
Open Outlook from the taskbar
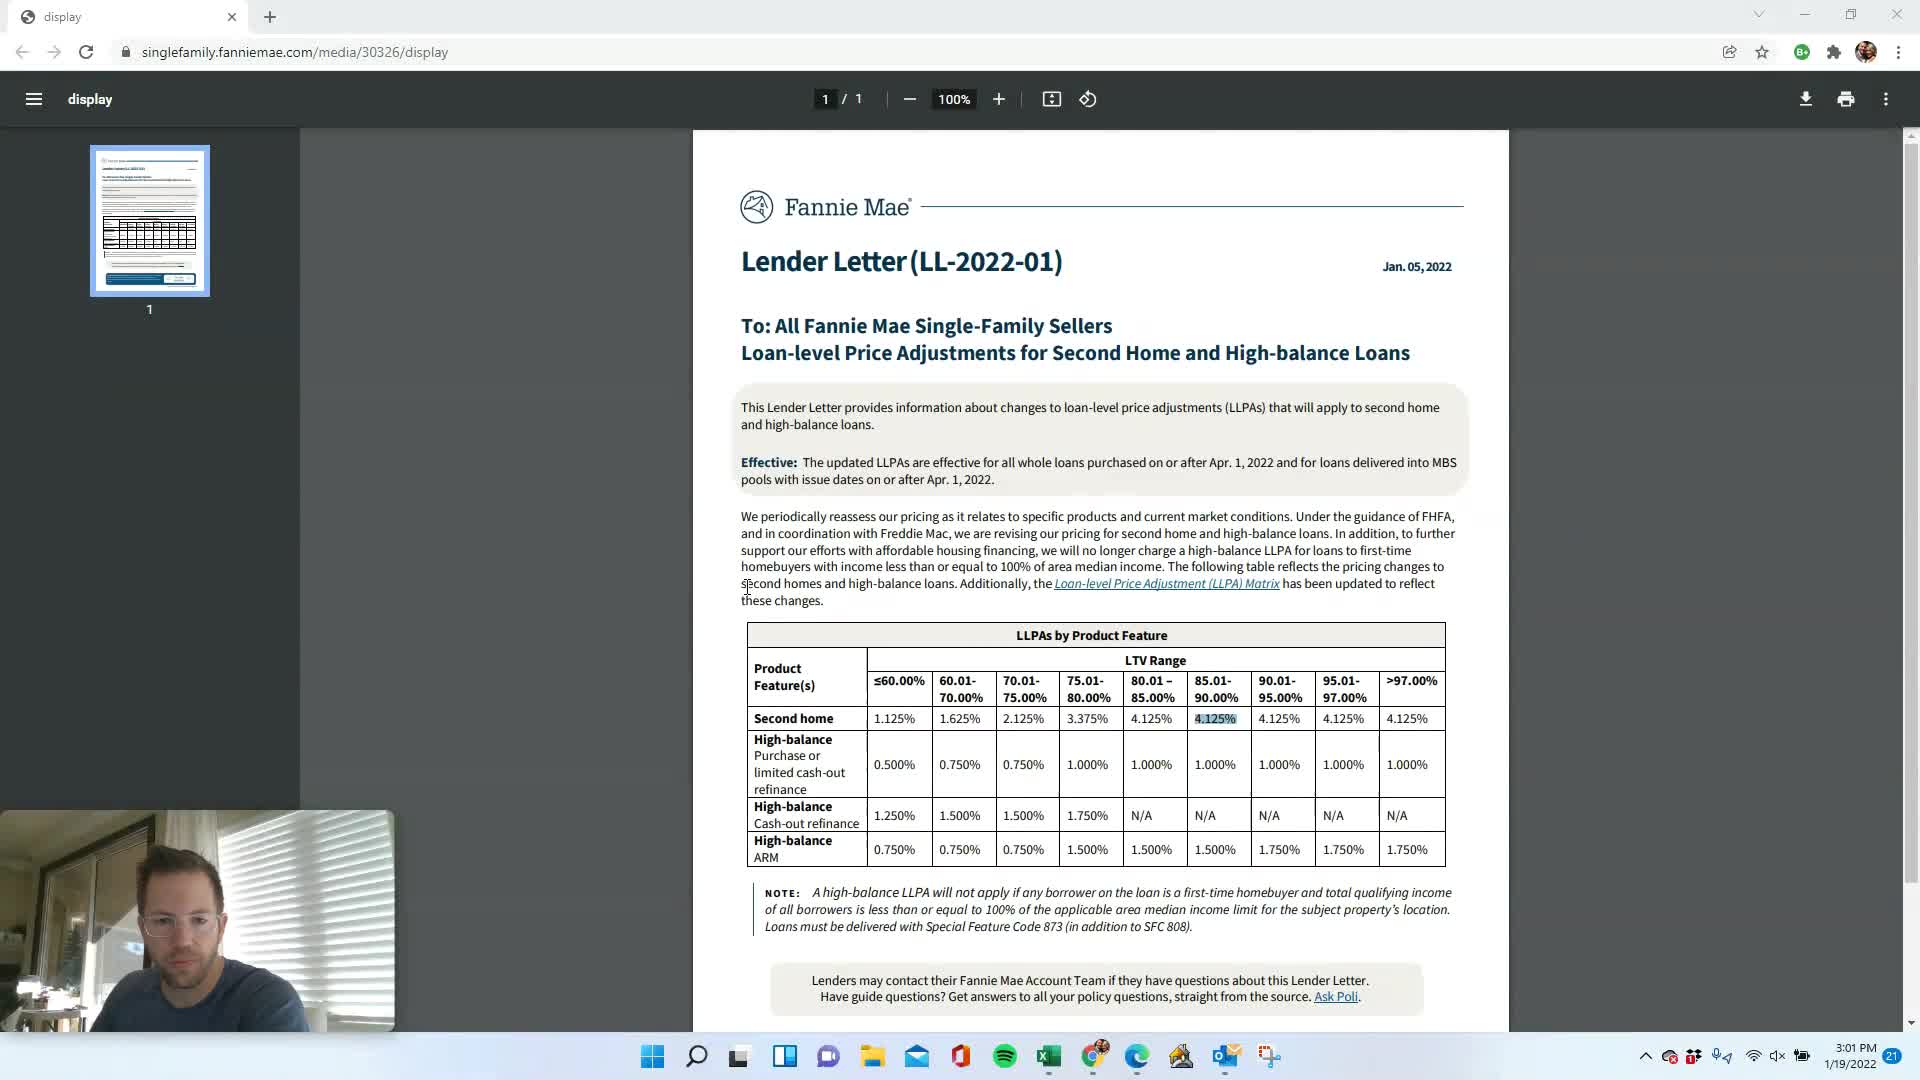[1225, 1056]
